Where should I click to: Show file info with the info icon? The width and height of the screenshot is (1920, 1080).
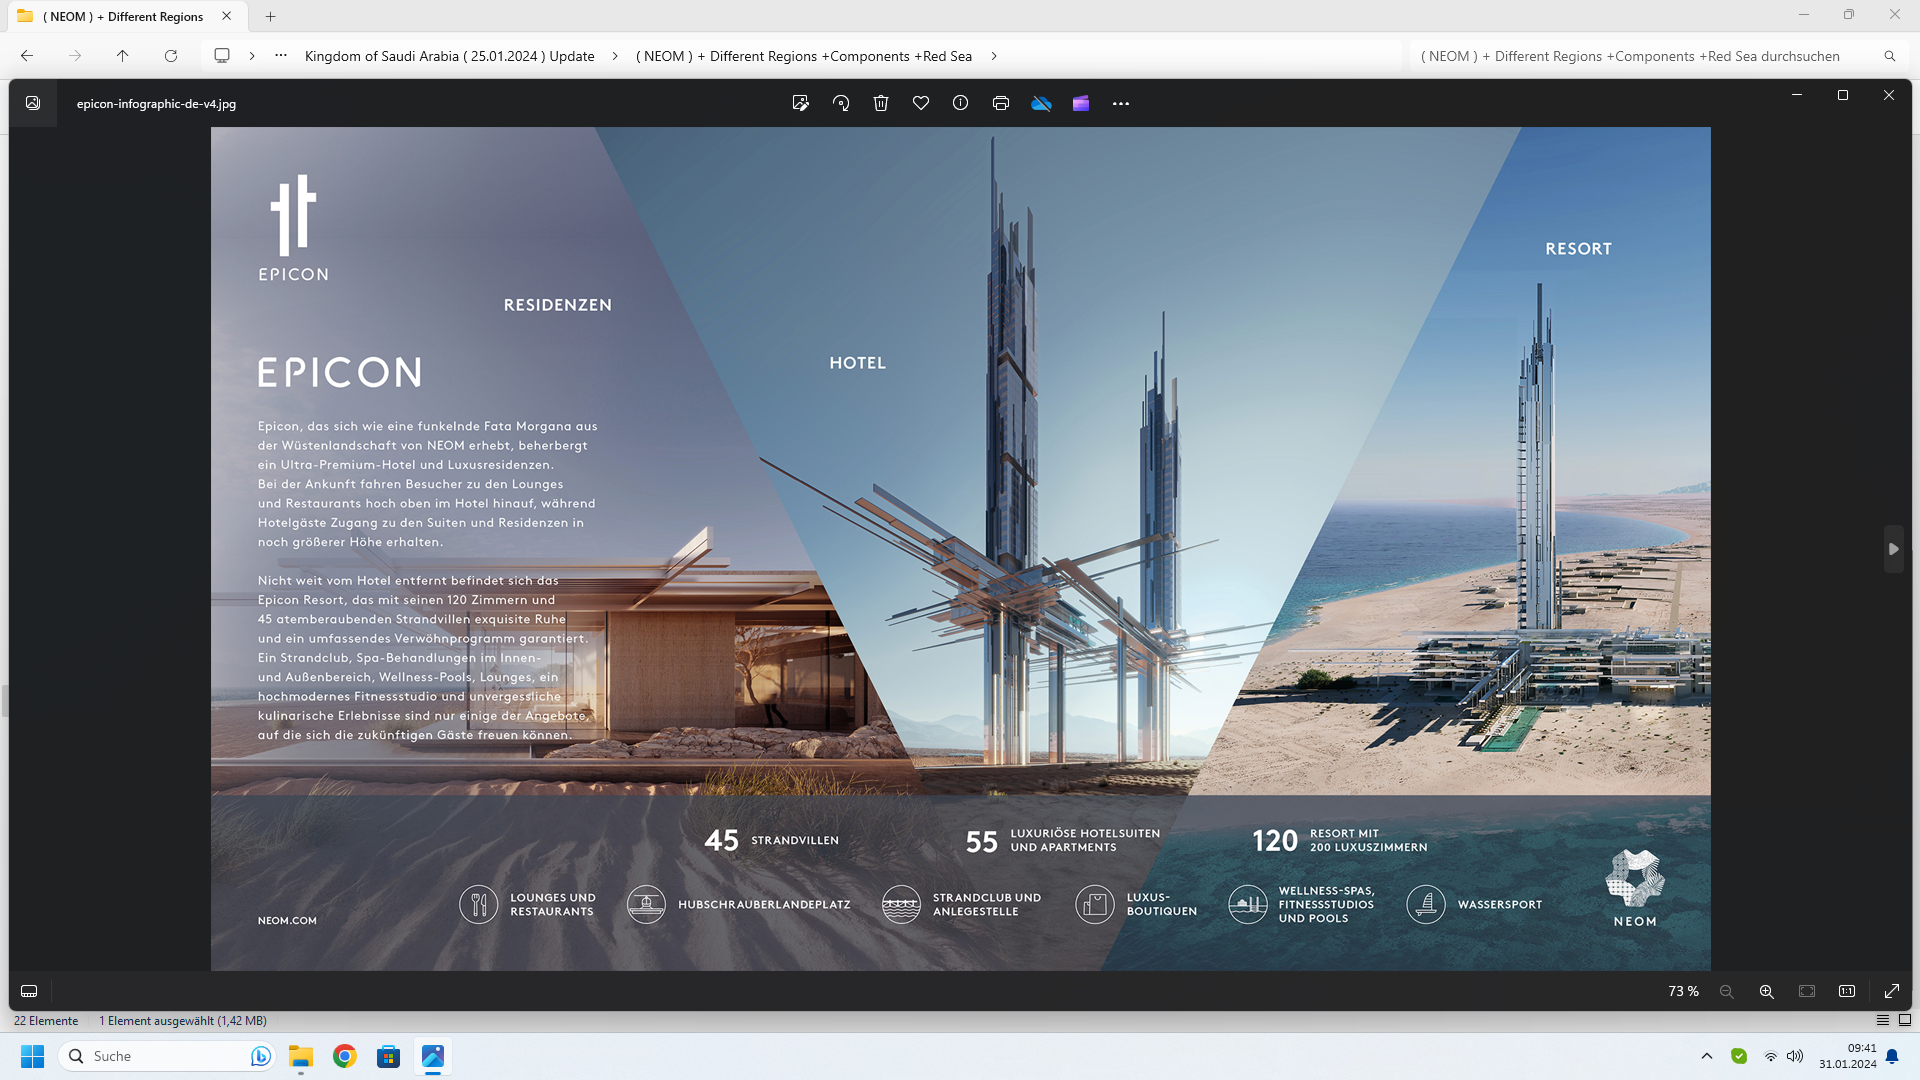pyautogui.click(x=961, y=103)
